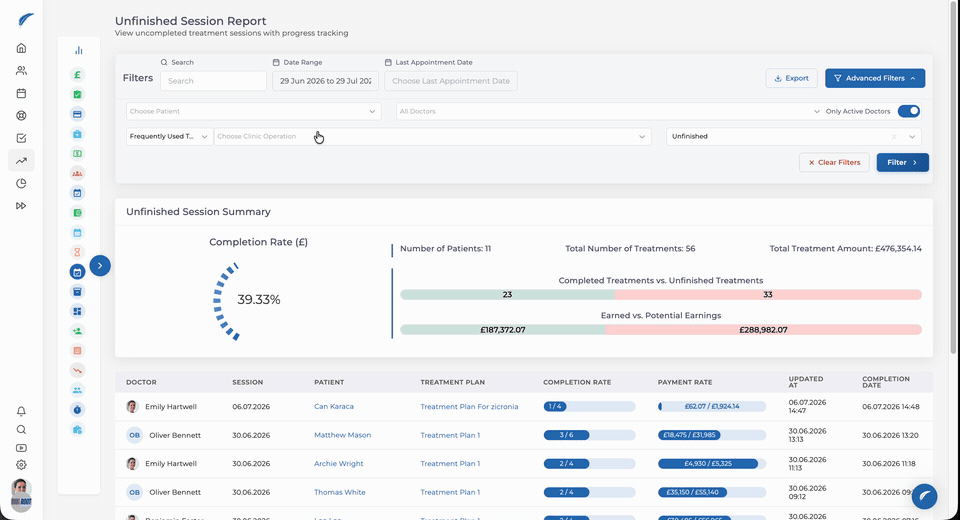This screenshot has width=960, height=520.
Task: Click the search magnifier icon in sidebar
Action: tap(21, 429)
